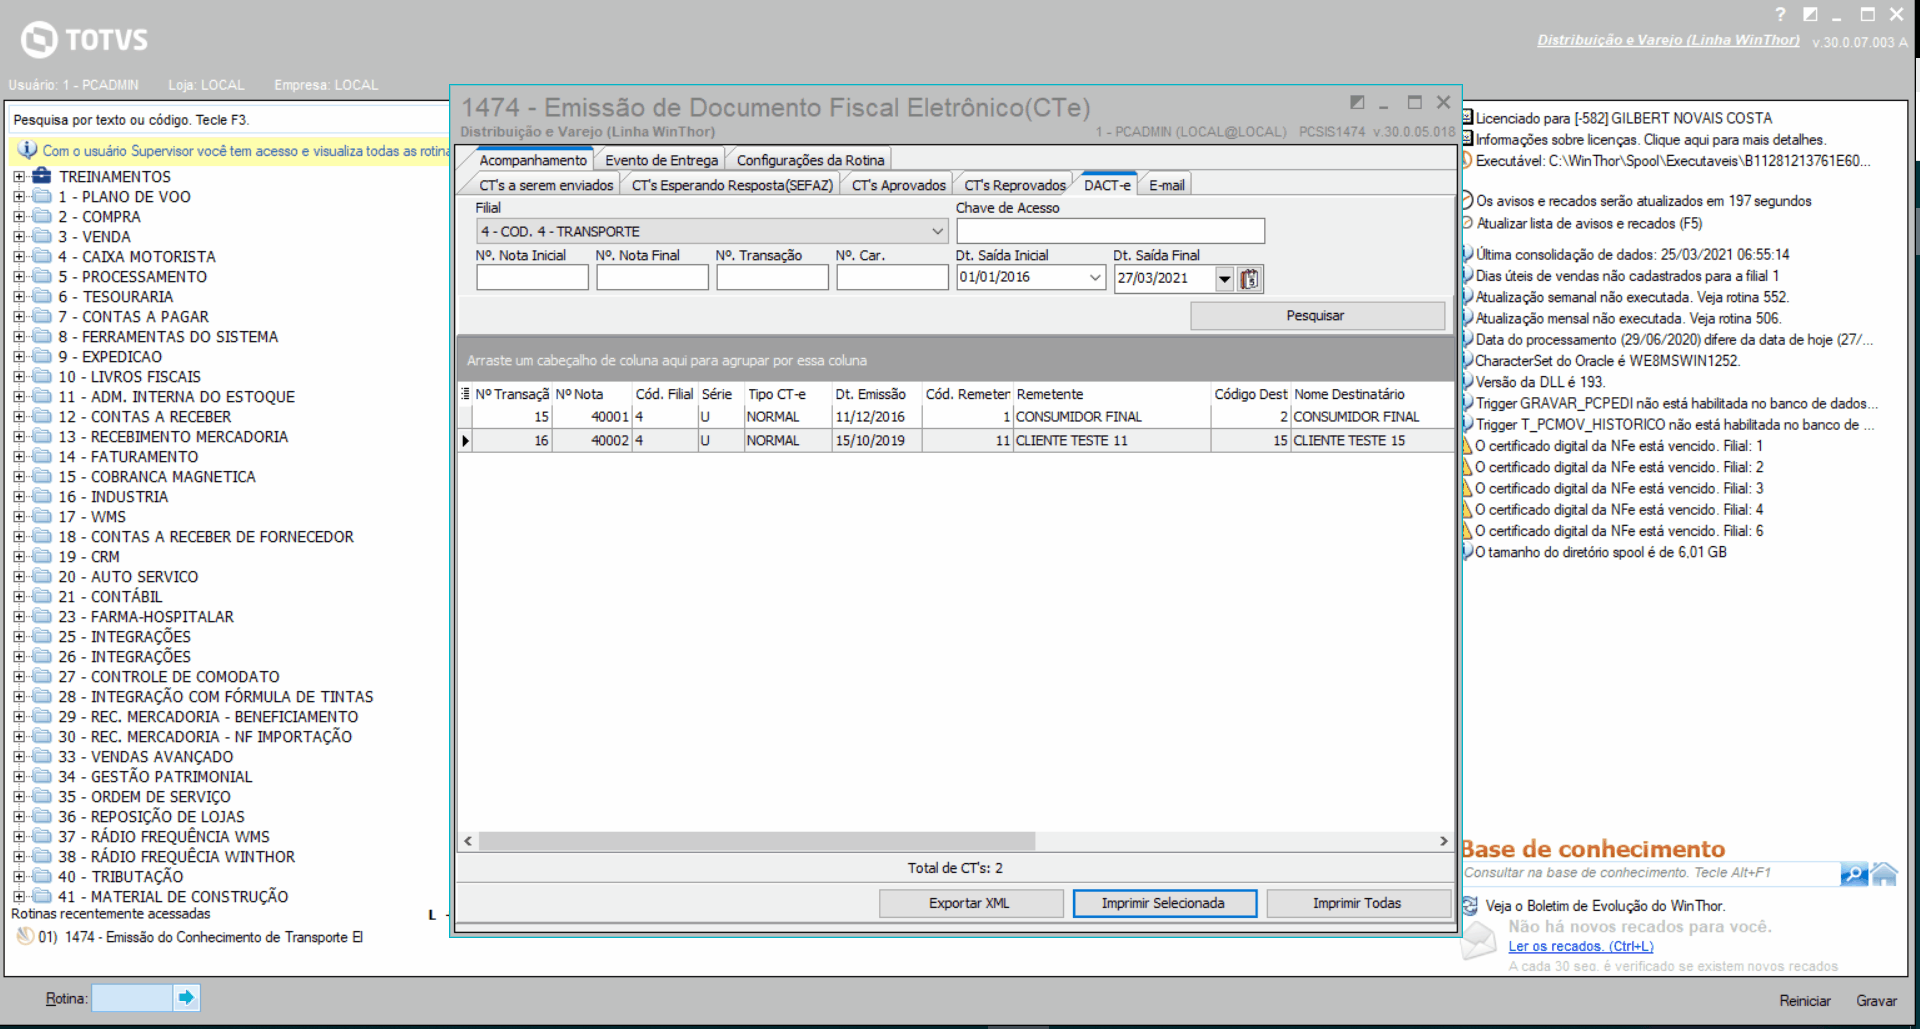Click the Imprimir Todas button
The height and width of the screenshot is (1029, 1920).
pos(1358,903)
